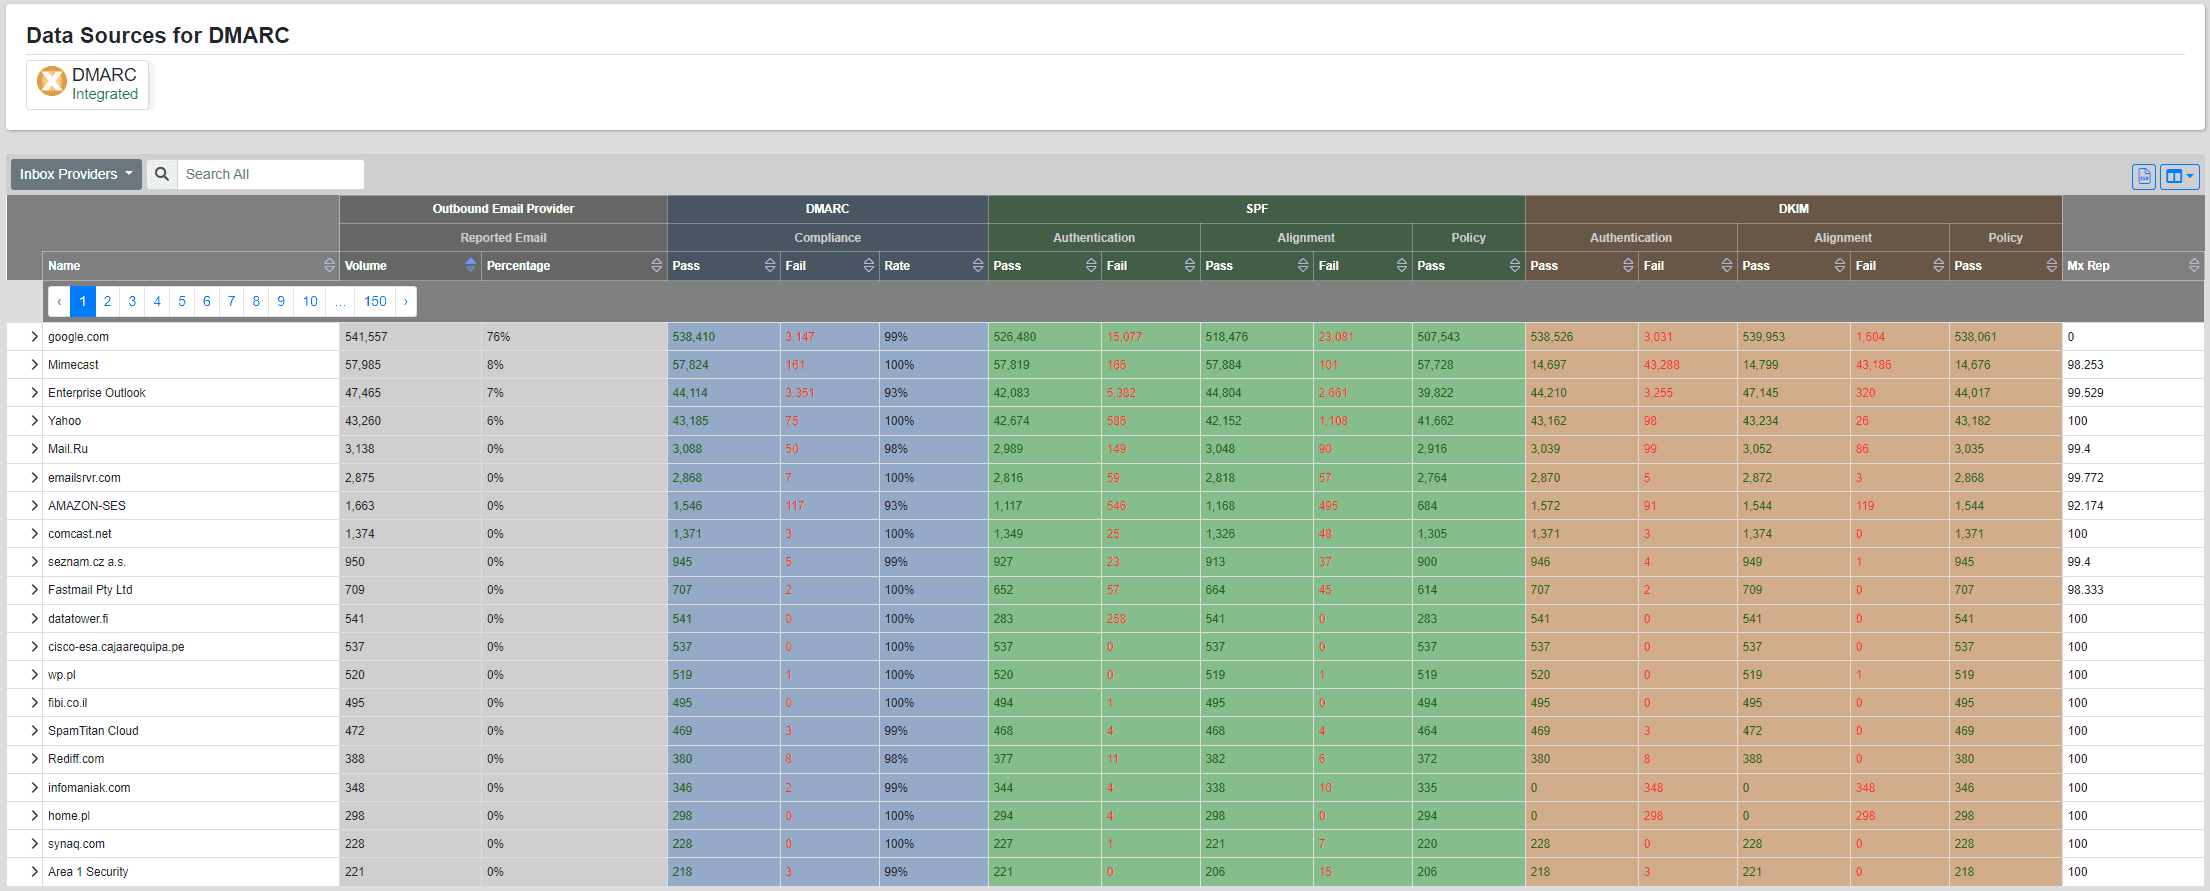Expand the wp.pl row
2210x891 pixels.
point(34,675)
